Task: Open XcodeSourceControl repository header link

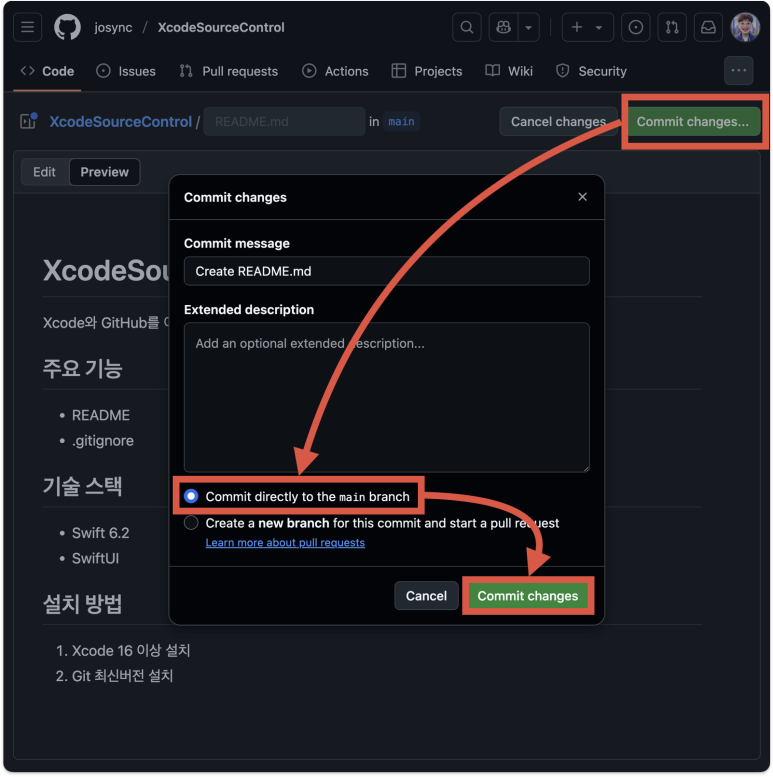Action: click(x=221, y=27)
